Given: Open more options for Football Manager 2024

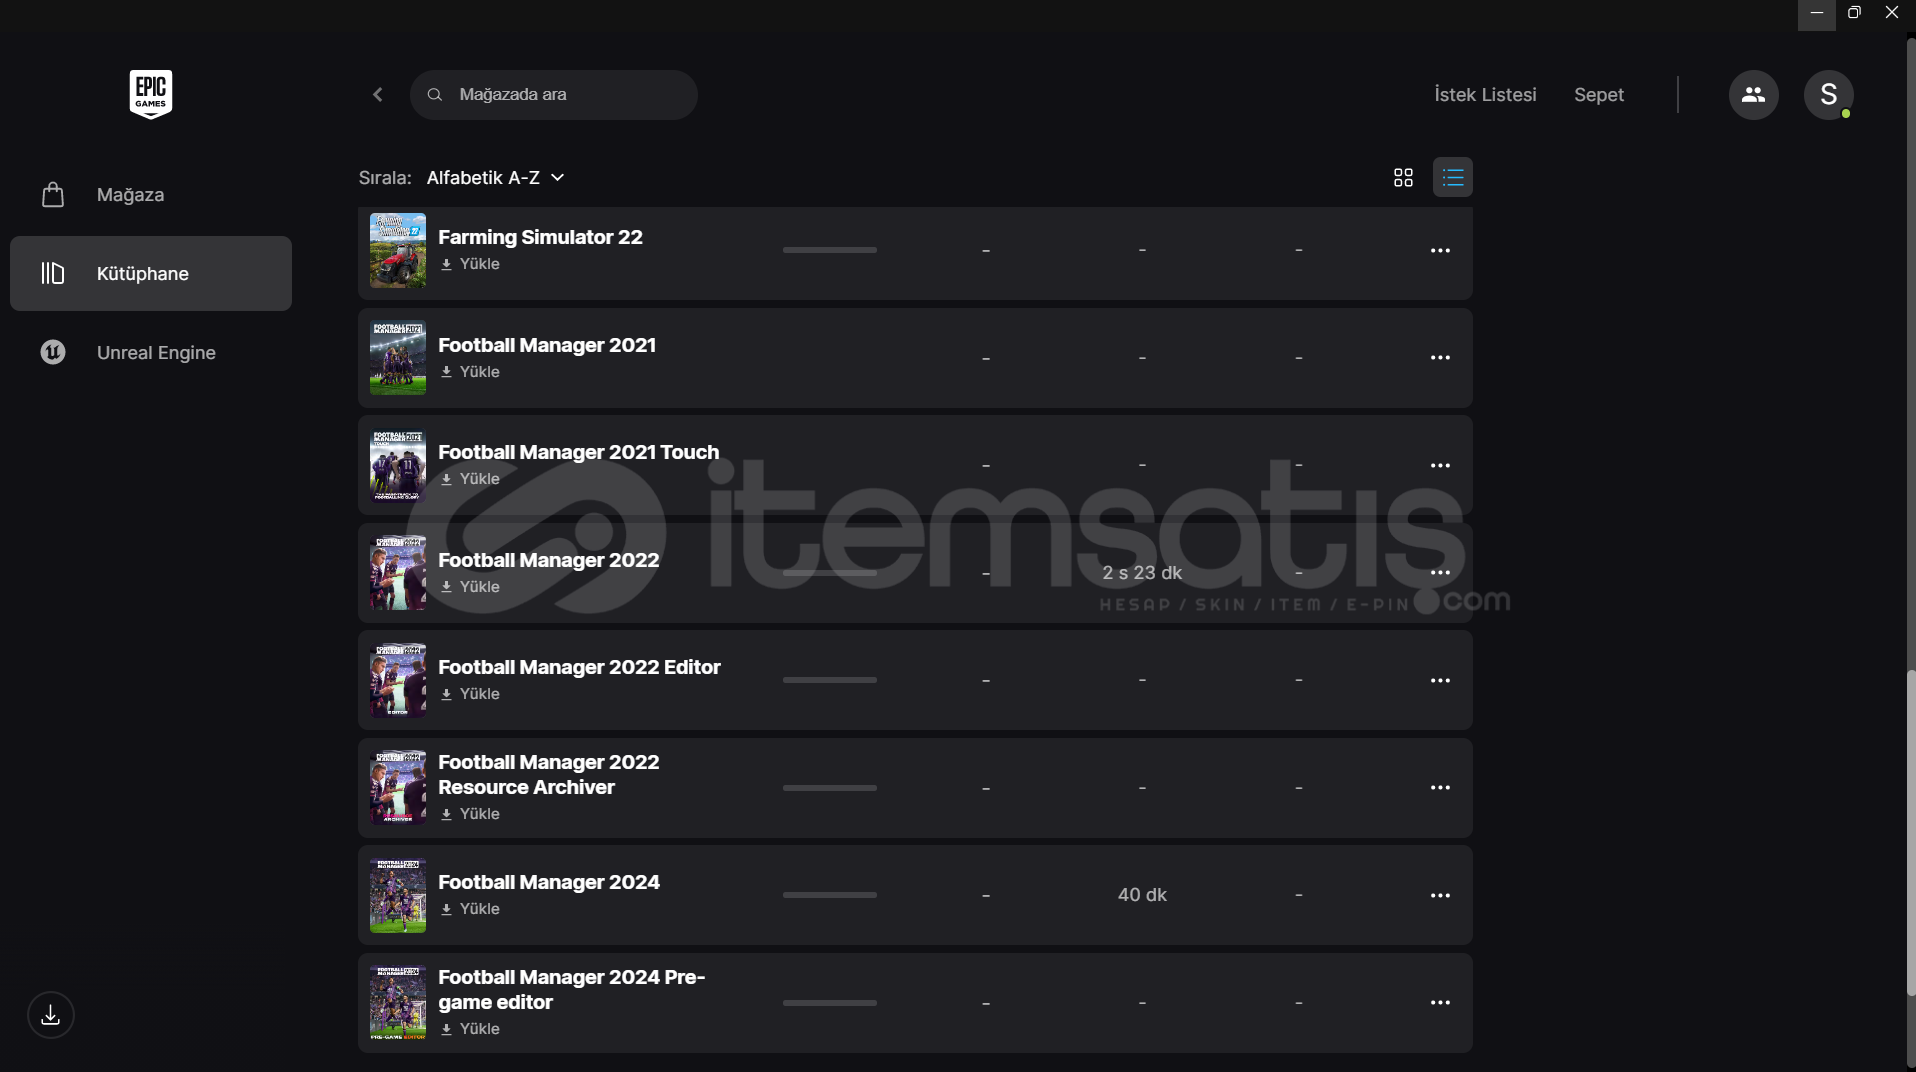Looking at the screenshot, I should click(x=1440, y=895).
